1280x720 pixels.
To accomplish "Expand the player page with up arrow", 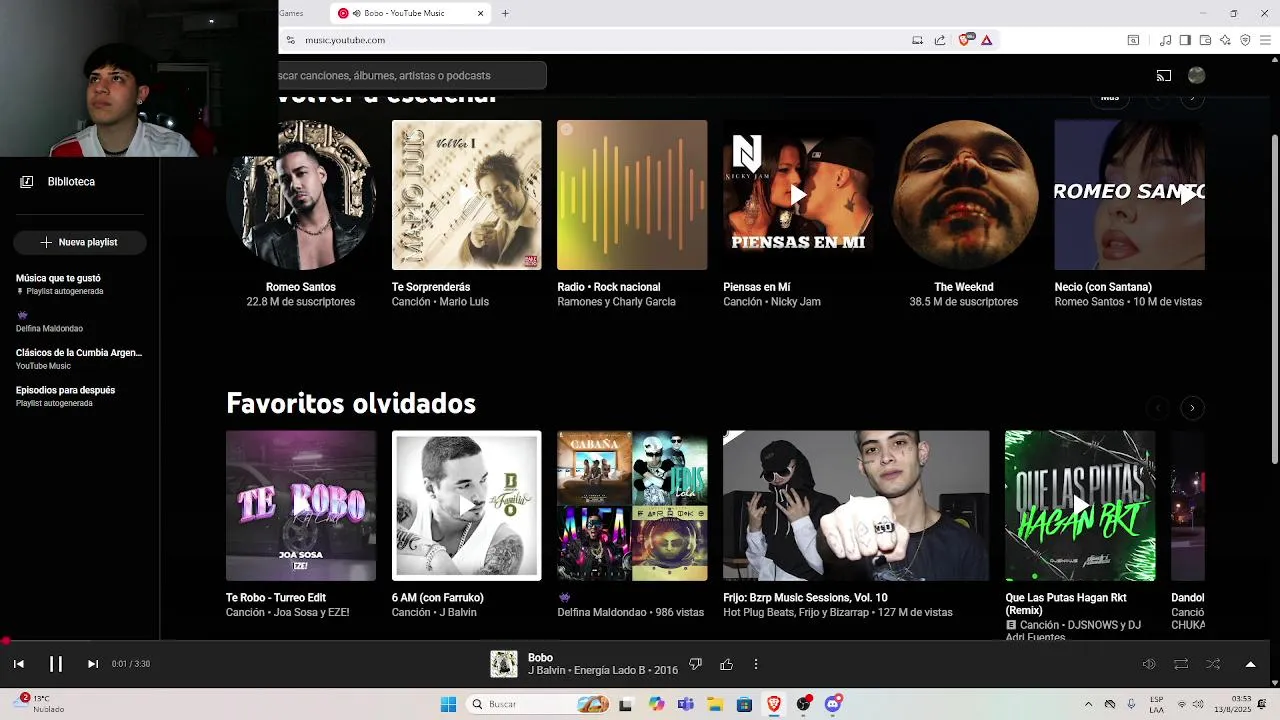I will point(1250,664).
